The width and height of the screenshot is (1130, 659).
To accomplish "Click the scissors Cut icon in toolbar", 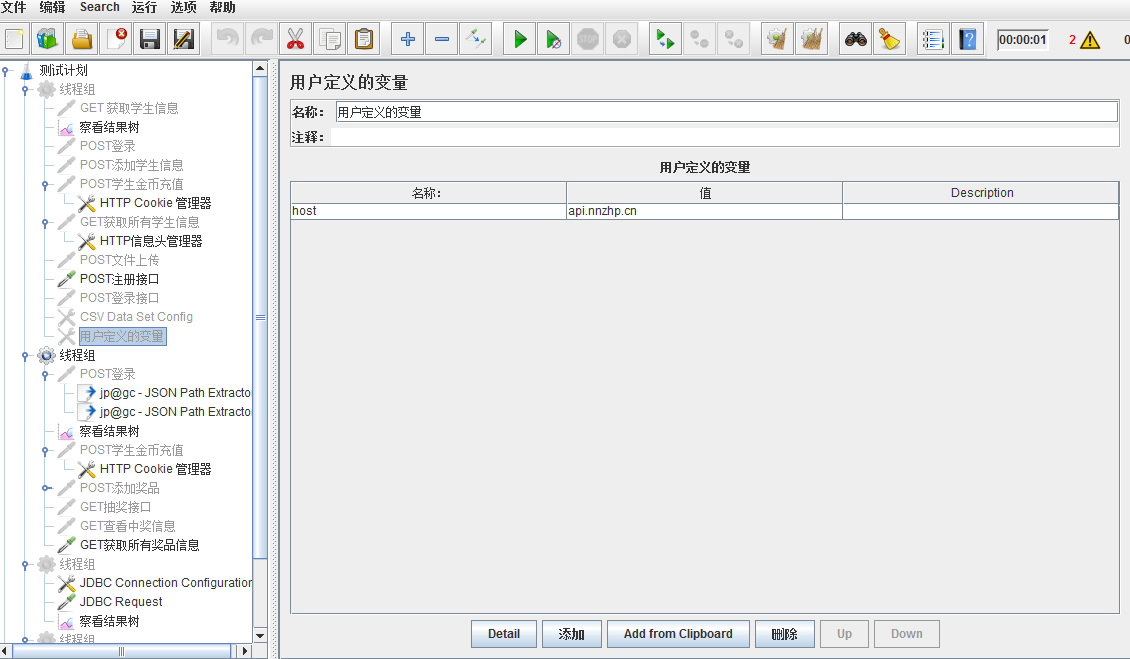I will click(x=295, y=39).
